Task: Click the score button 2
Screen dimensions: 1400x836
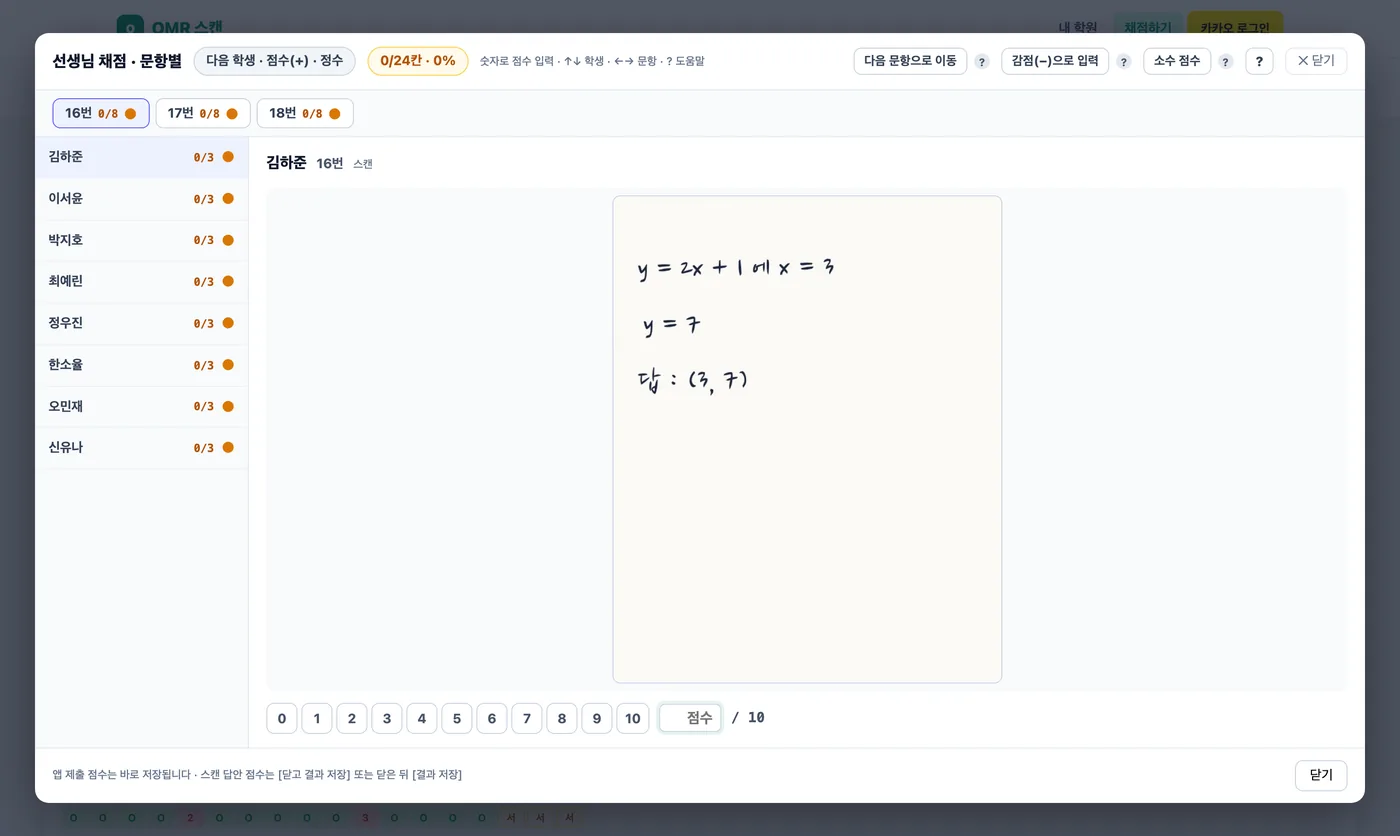Action: click(352, 718)
